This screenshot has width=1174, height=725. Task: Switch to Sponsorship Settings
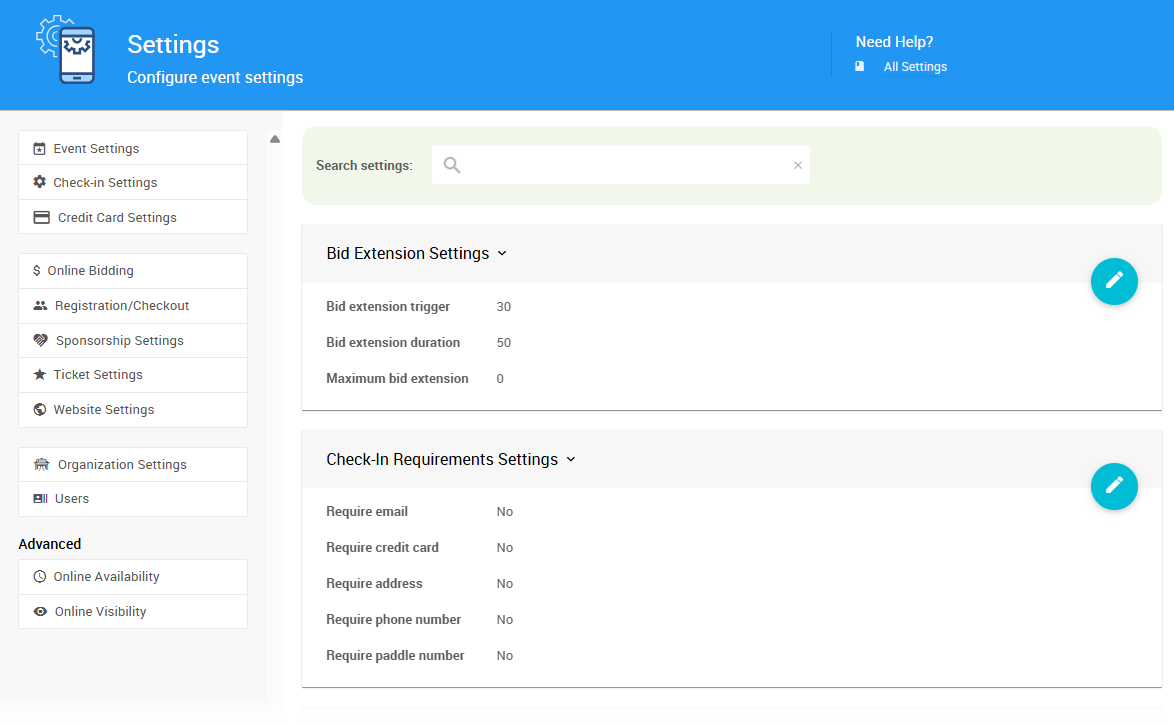(120, 340)
